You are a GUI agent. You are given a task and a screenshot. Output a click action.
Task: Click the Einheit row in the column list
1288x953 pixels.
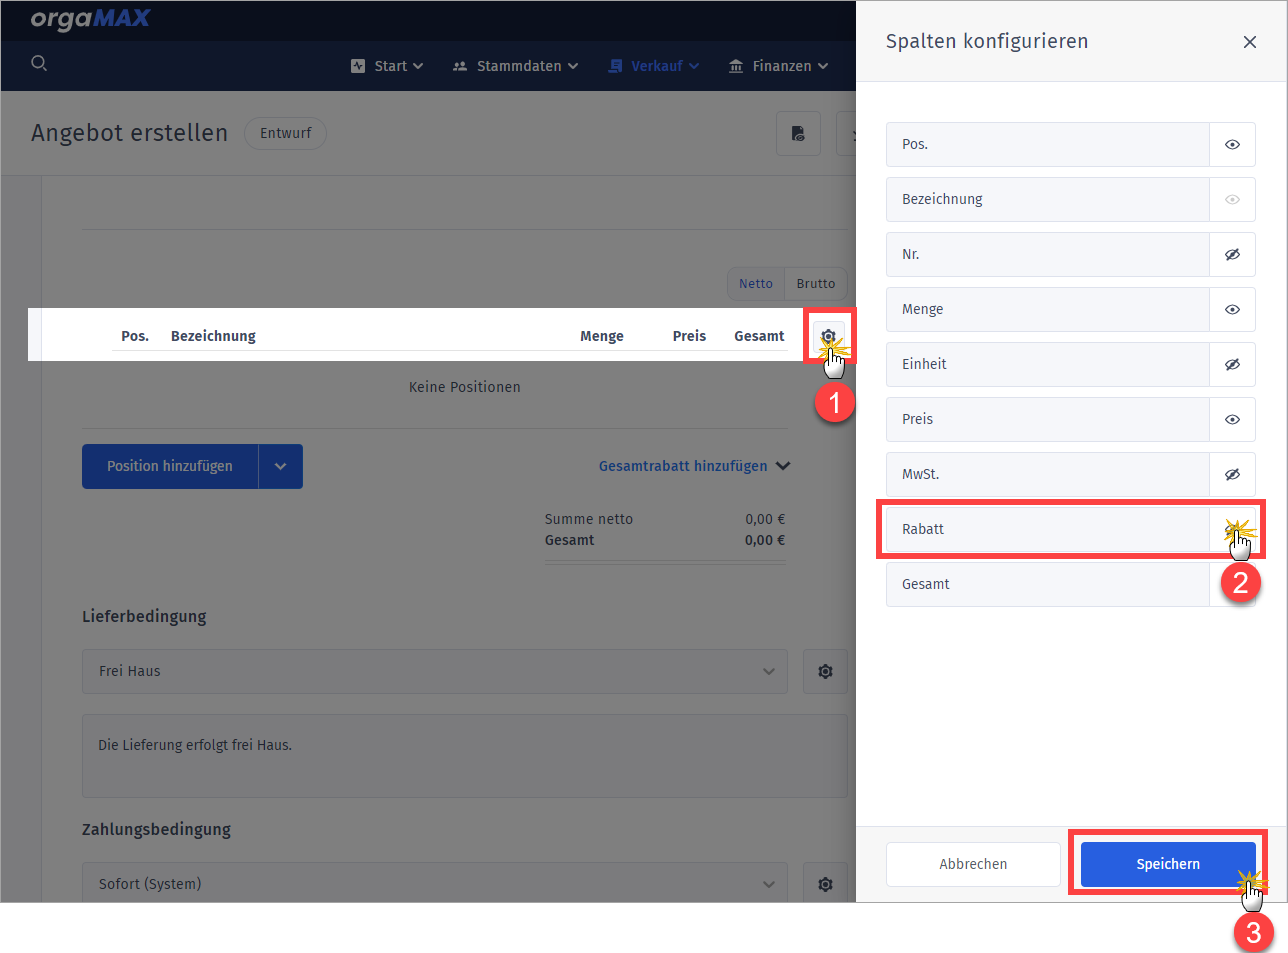point(1047,364)
